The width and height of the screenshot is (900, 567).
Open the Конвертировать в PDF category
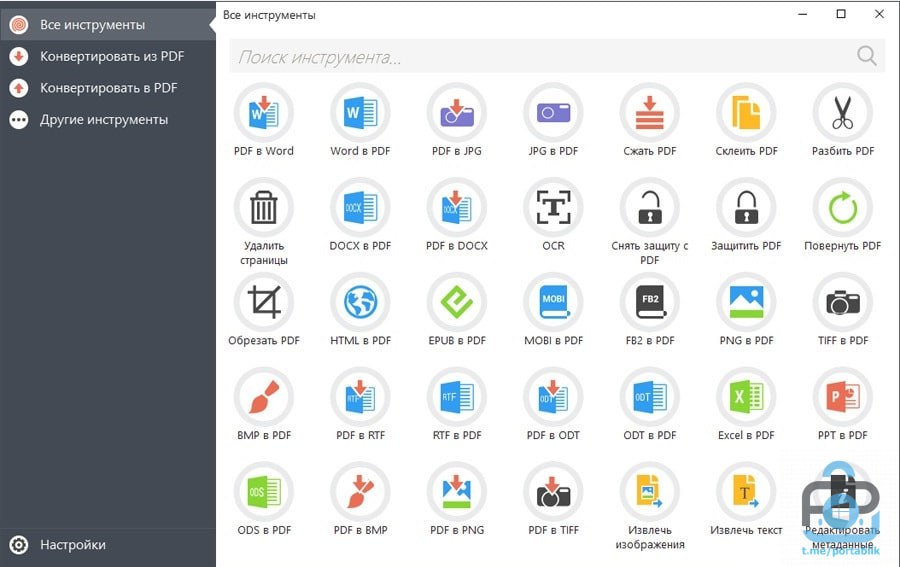pos(108,88)
